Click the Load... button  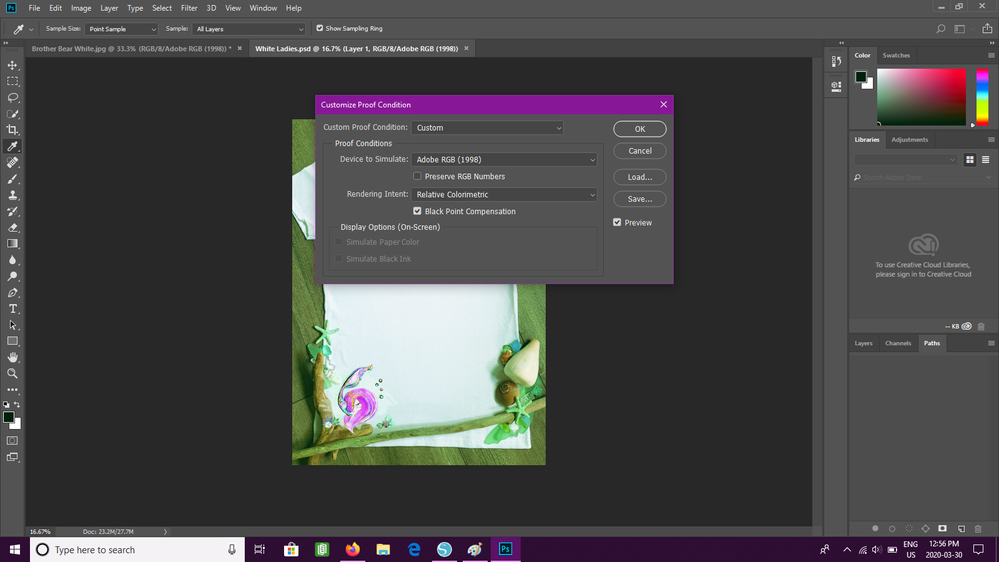point(640,177)
